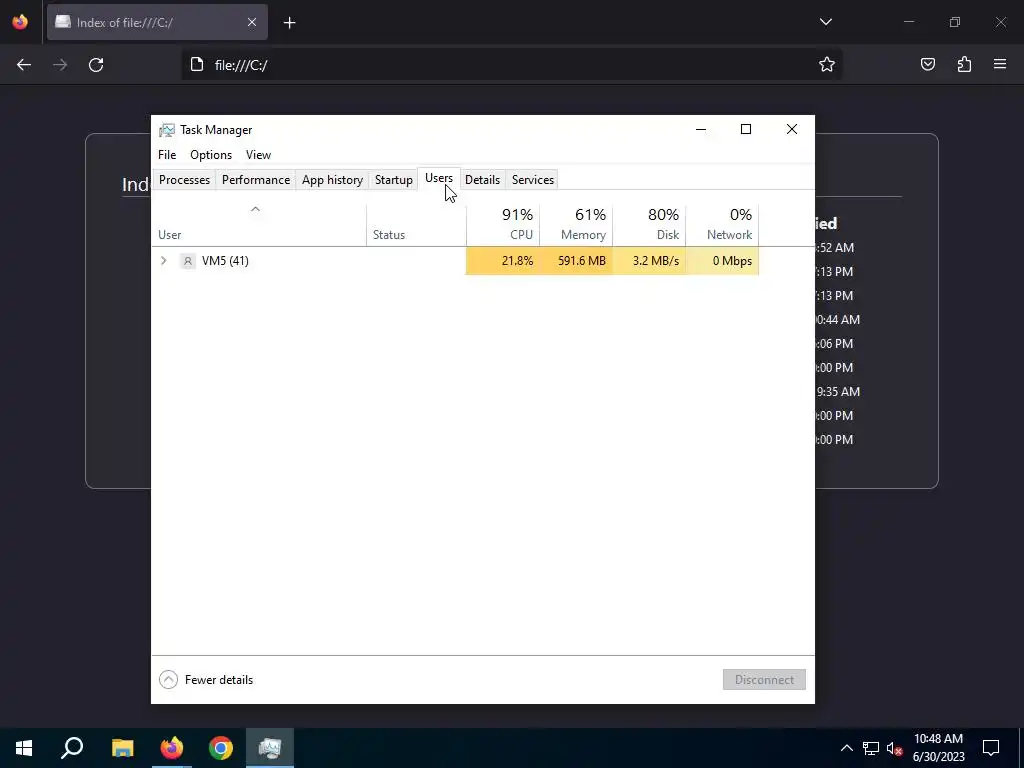The height and width of the screenshot is (768, 1024).
Task: Open the Options menu
Action: 211,155
